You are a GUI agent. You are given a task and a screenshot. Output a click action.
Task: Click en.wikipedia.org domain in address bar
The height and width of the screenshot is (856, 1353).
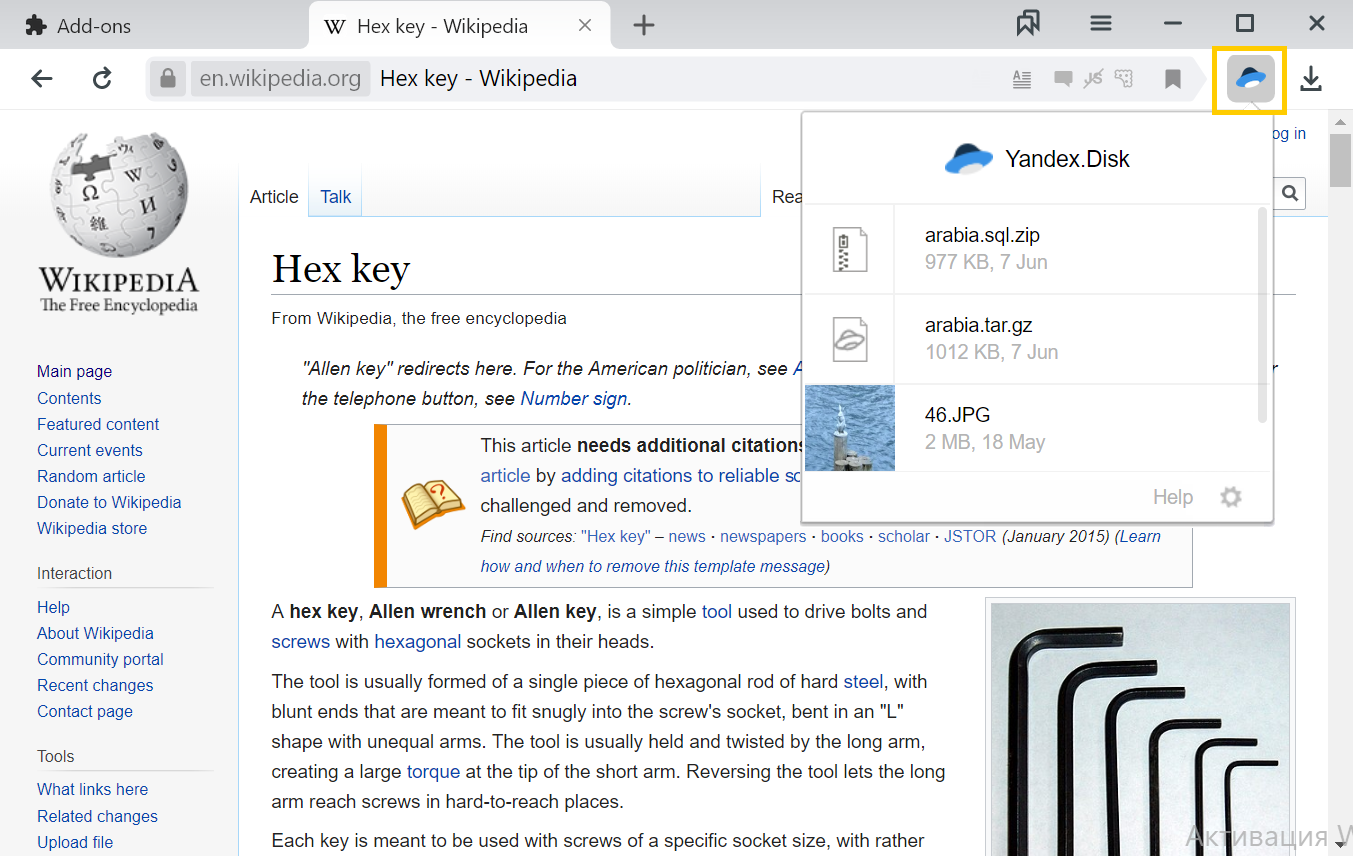click(280, 78)
